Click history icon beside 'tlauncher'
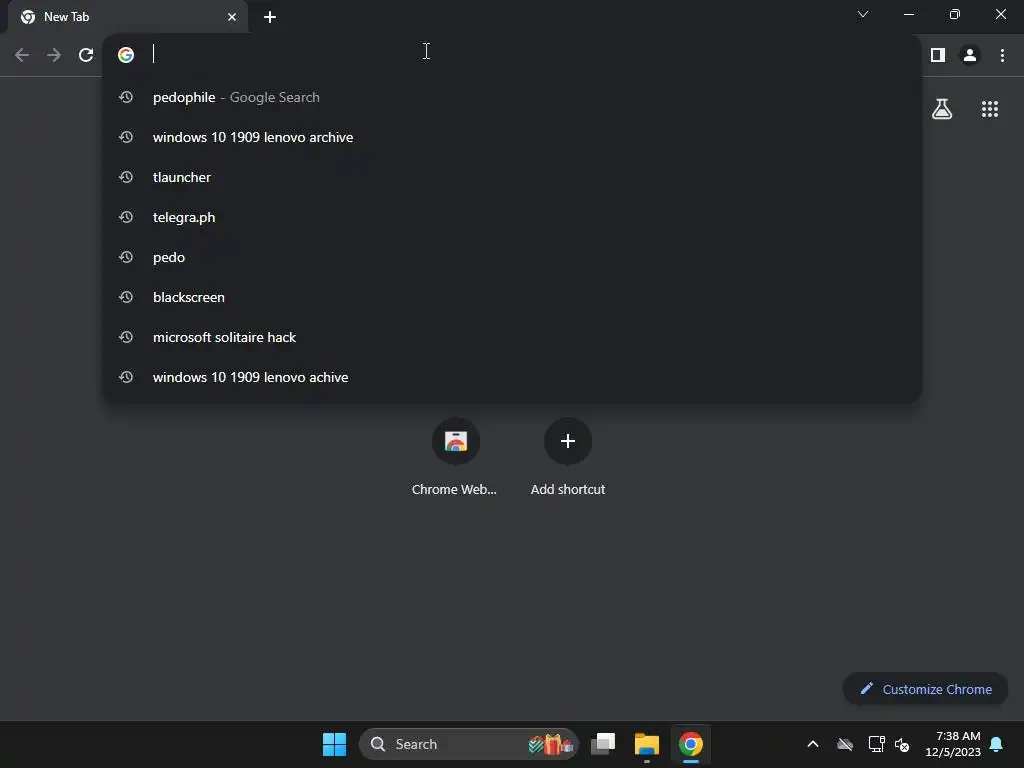Screen dimensions: 1024x768 (126, 177)
